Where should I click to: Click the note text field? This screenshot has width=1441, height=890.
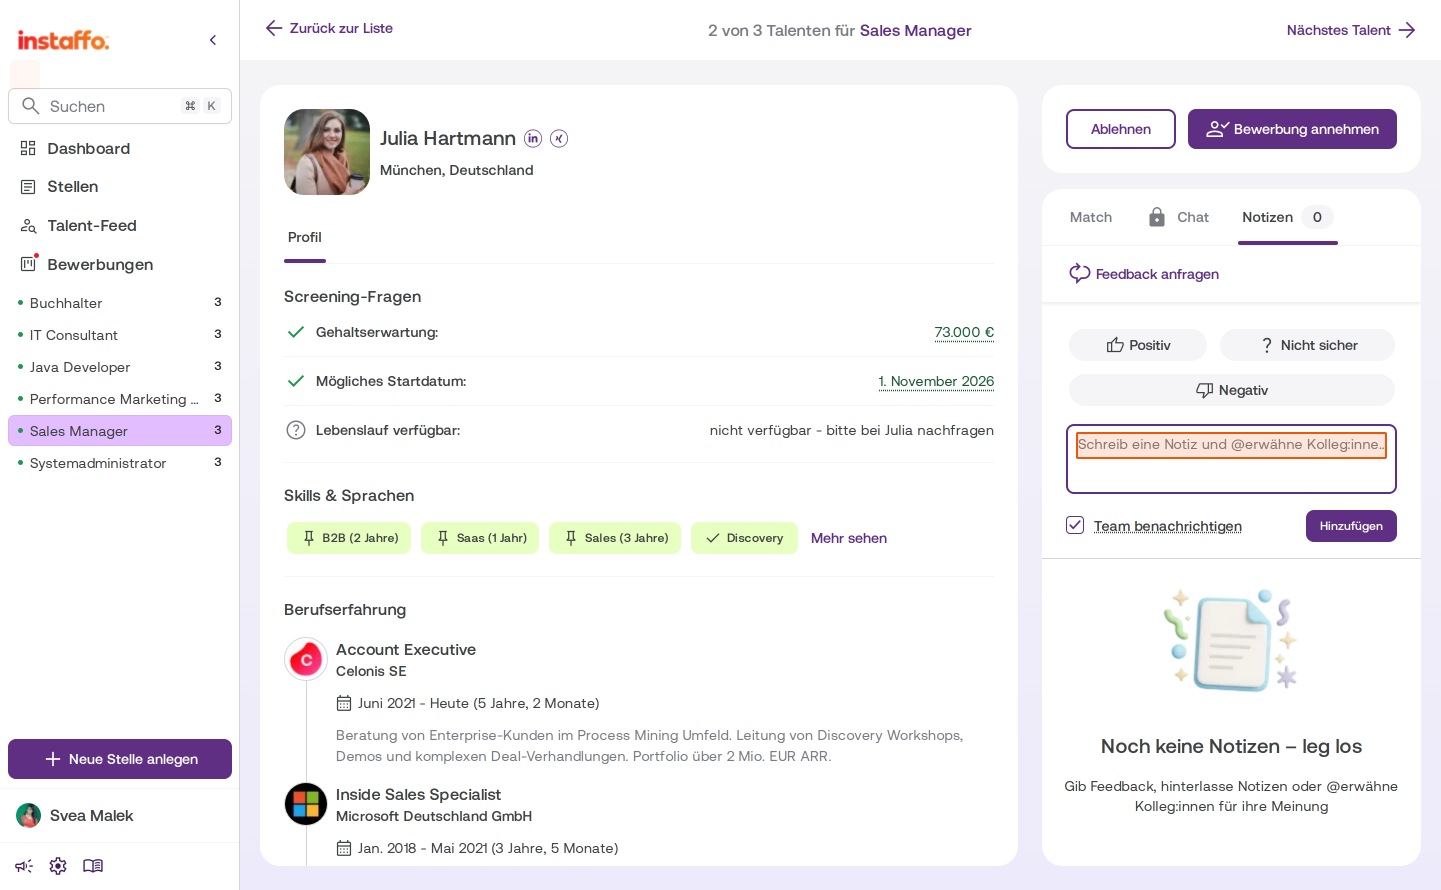(x=1231, y=459)
